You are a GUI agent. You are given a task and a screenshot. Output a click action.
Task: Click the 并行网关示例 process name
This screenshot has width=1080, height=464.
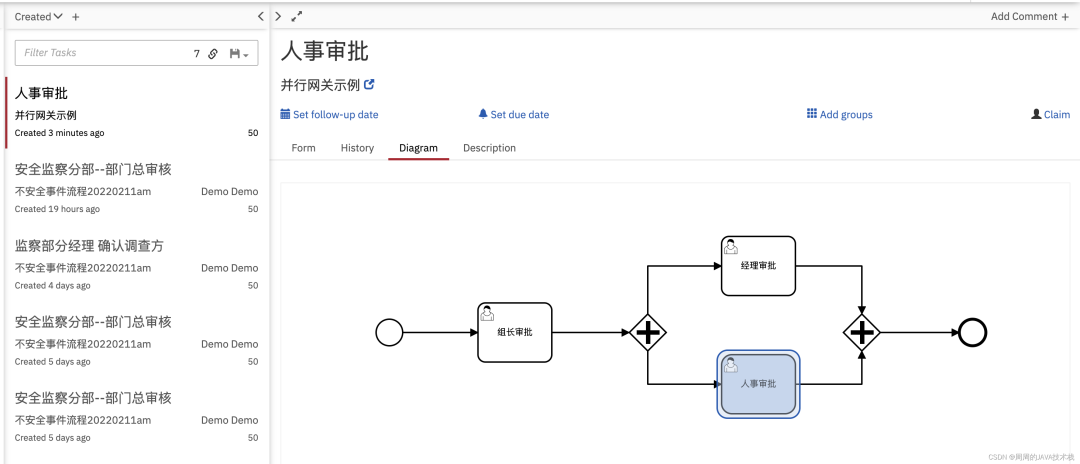320,85
